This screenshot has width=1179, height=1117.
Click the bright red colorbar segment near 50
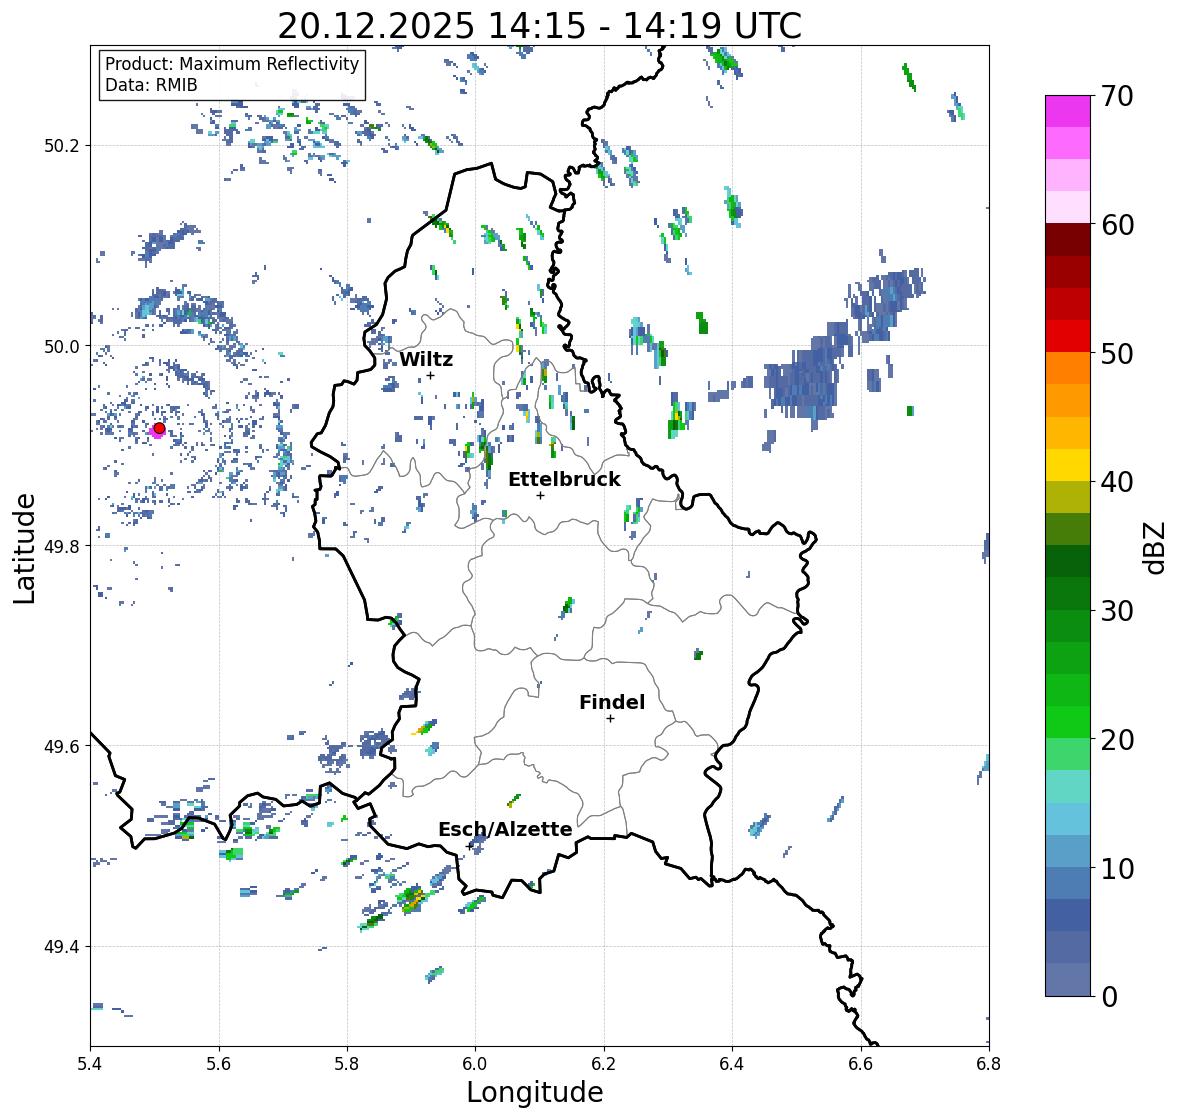(x=1068, y=336)
